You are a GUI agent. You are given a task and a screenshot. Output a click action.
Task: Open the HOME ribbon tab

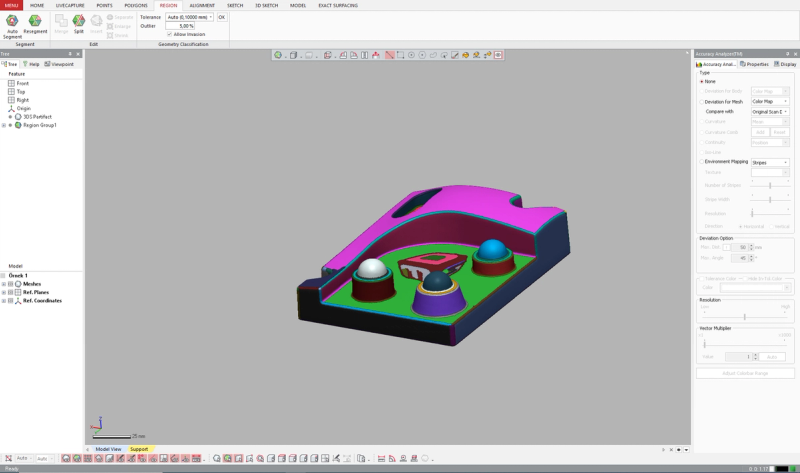tap(37, 6)
